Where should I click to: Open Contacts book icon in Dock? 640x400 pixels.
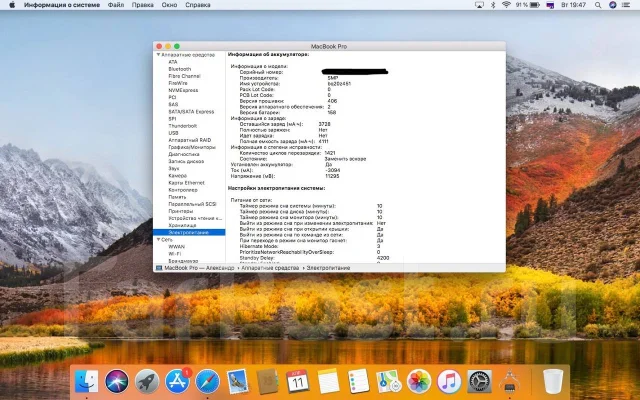pos(267,381)
